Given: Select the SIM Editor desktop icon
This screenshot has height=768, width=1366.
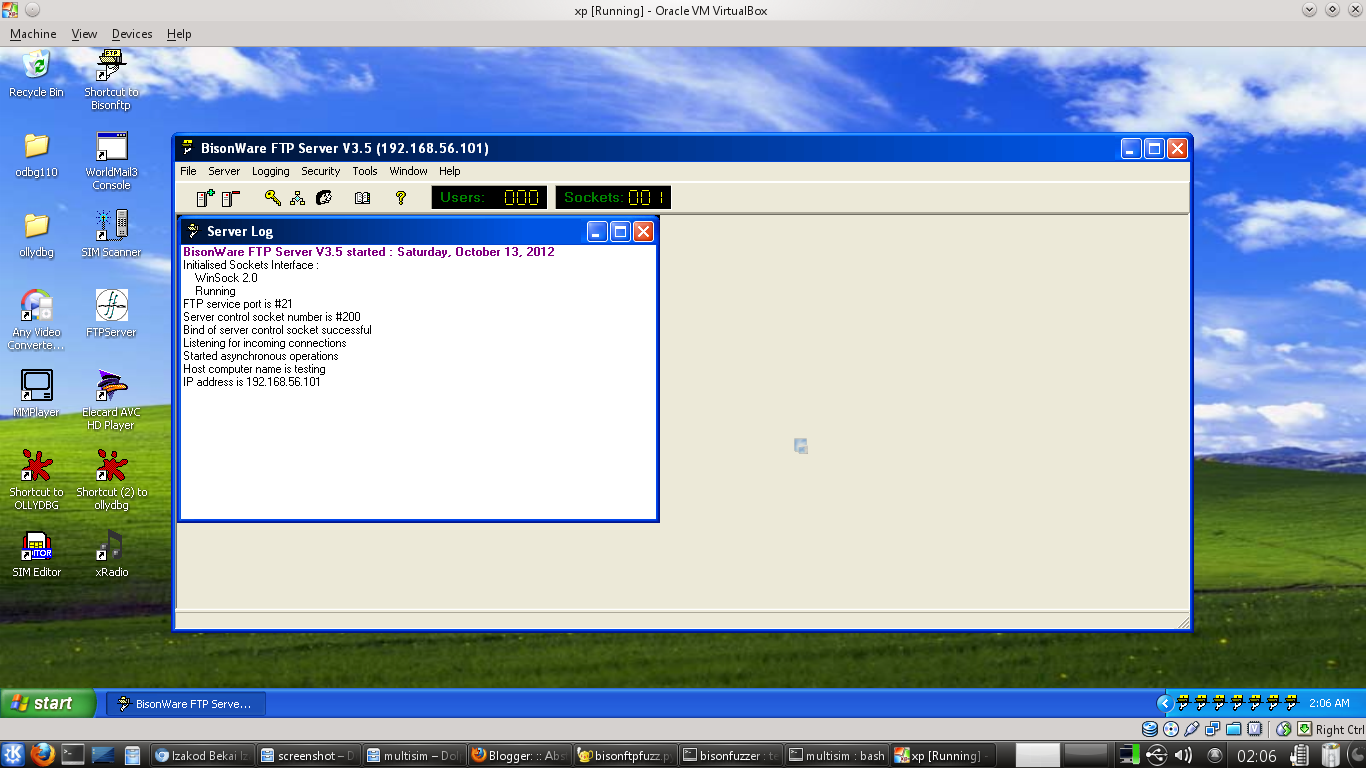Looking at the screenshot, I should click(x=36, y=555).
